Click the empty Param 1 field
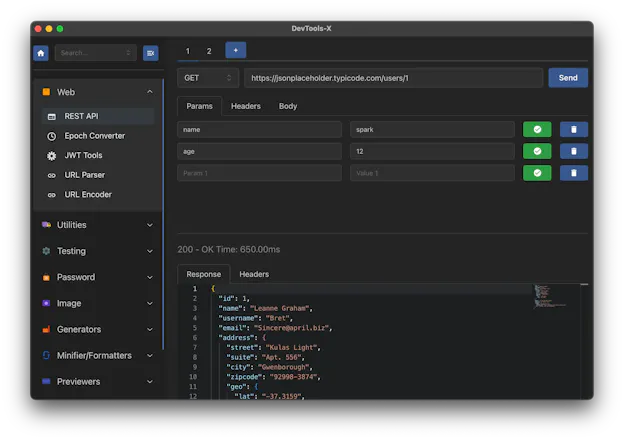This screenshot has width=624, height=440. tap(259, 173)
